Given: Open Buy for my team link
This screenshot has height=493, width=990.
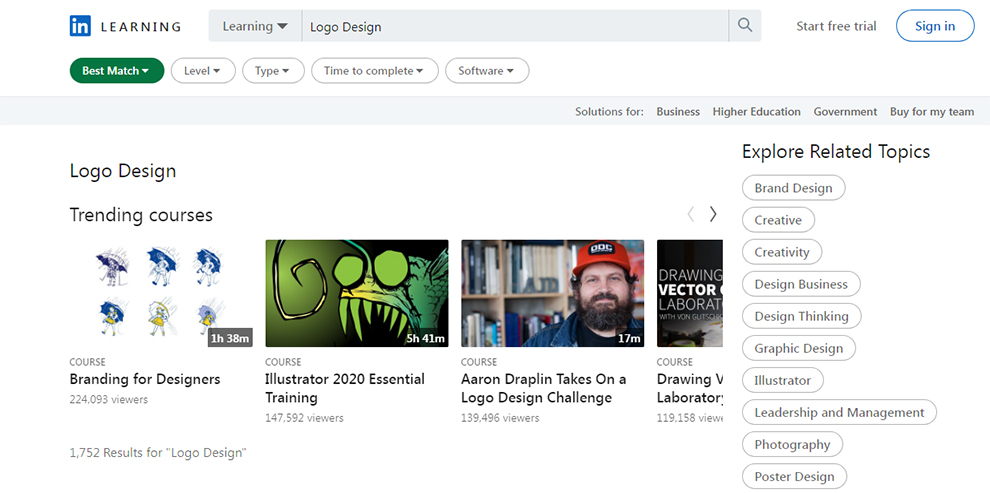Looking at the screenshot, I should pos(932,112).
